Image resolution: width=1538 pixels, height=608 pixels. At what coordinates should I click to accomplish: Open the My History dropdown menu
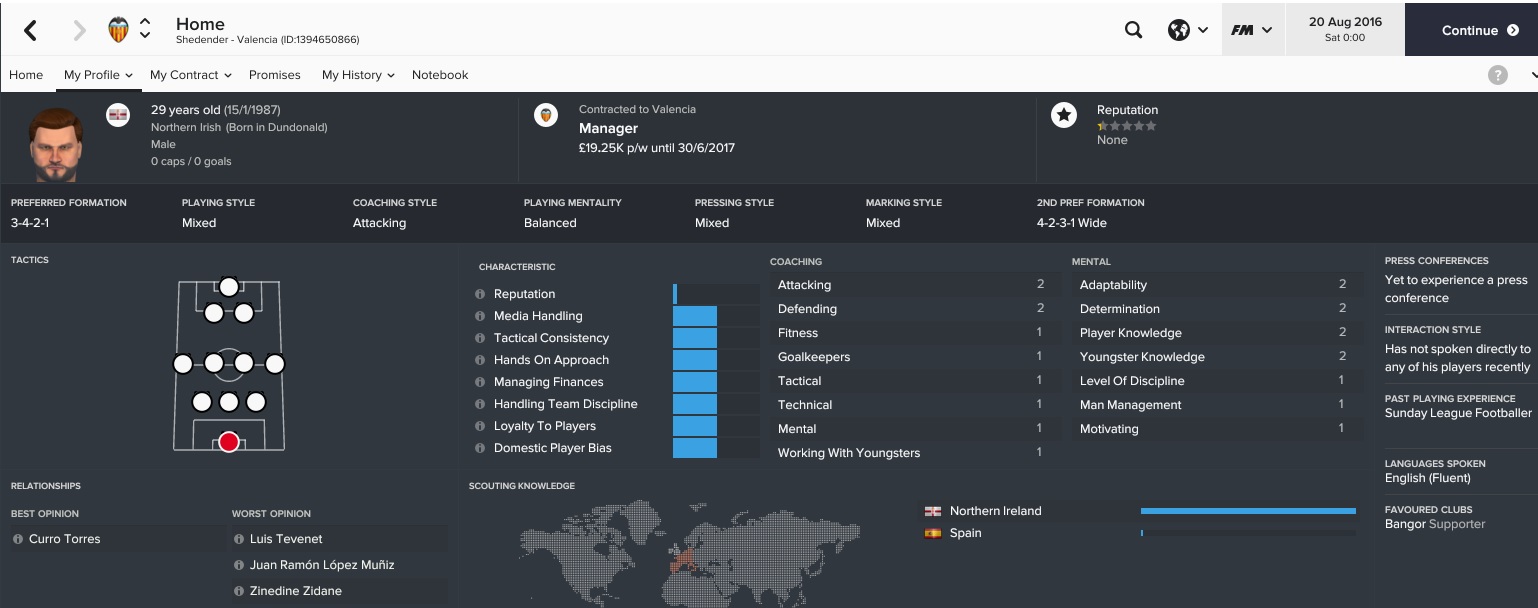358,75
